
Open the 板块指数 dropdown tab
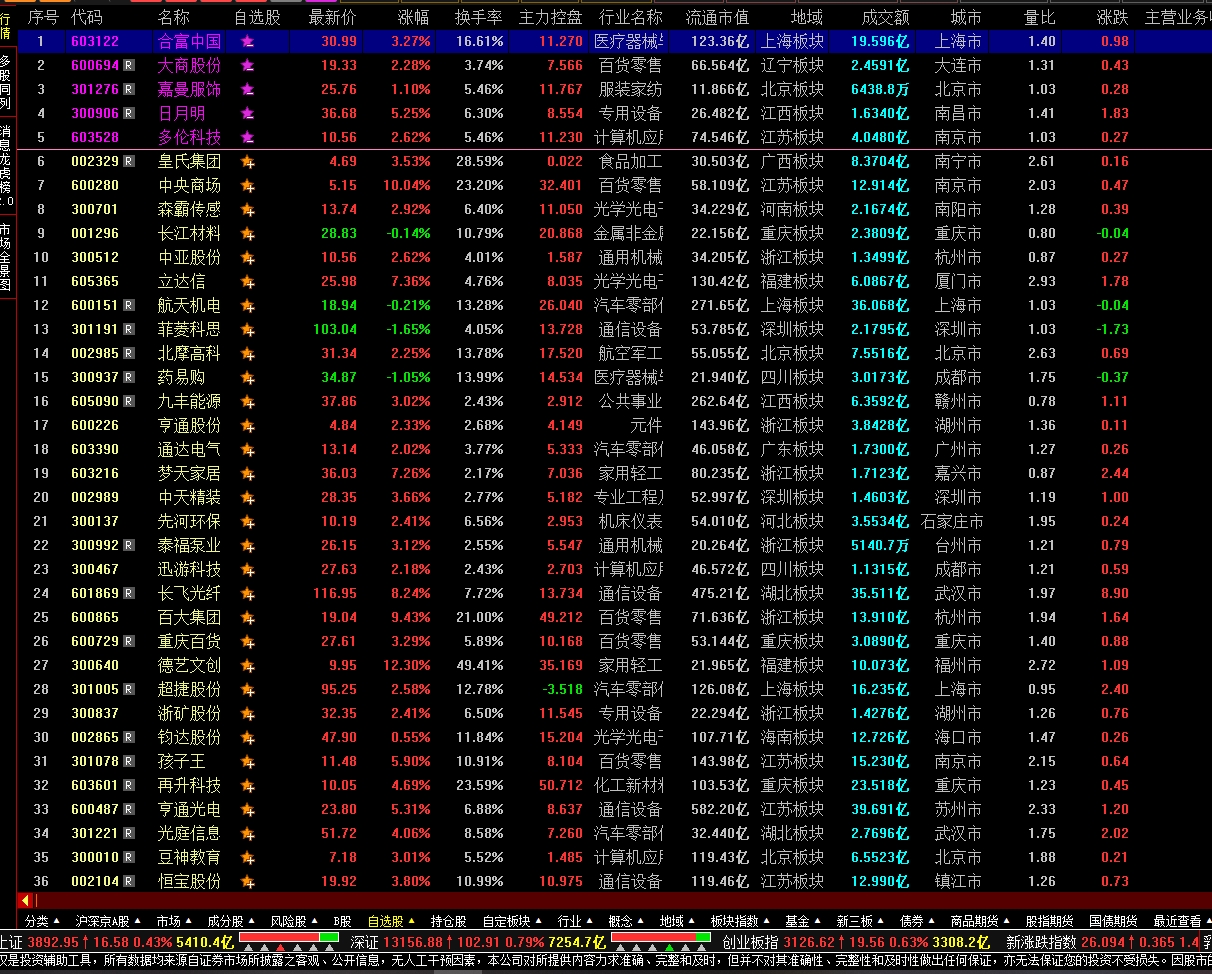pos(741,921)
